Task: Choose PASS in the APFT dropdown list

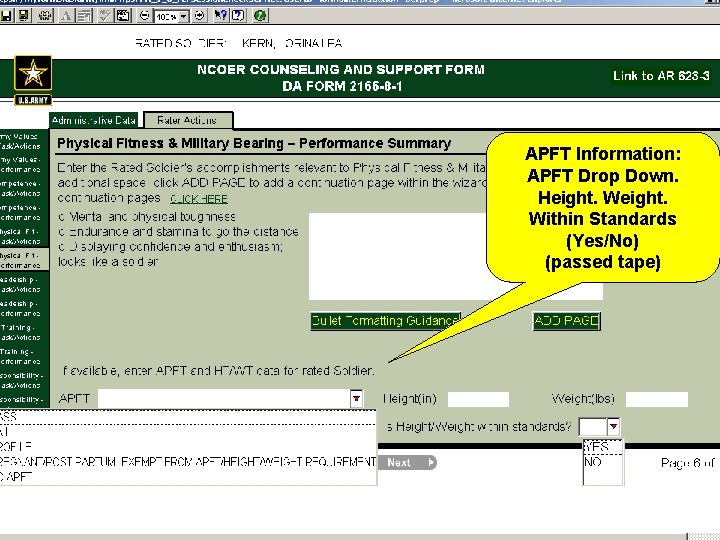Action: pyautogui.click(x=188, y=416)
